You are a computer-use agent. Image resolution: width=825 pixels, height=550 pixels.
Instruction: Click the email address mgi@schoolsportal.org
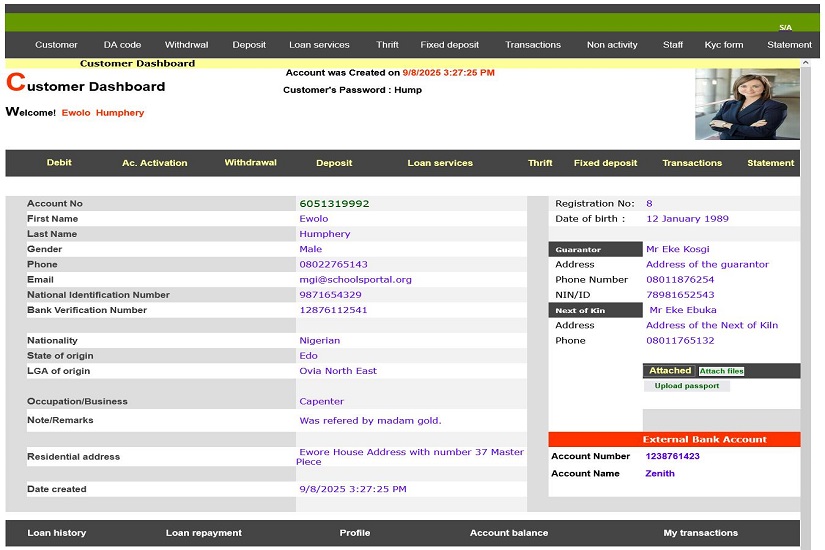pyautogui.click(x=355, y=280)
